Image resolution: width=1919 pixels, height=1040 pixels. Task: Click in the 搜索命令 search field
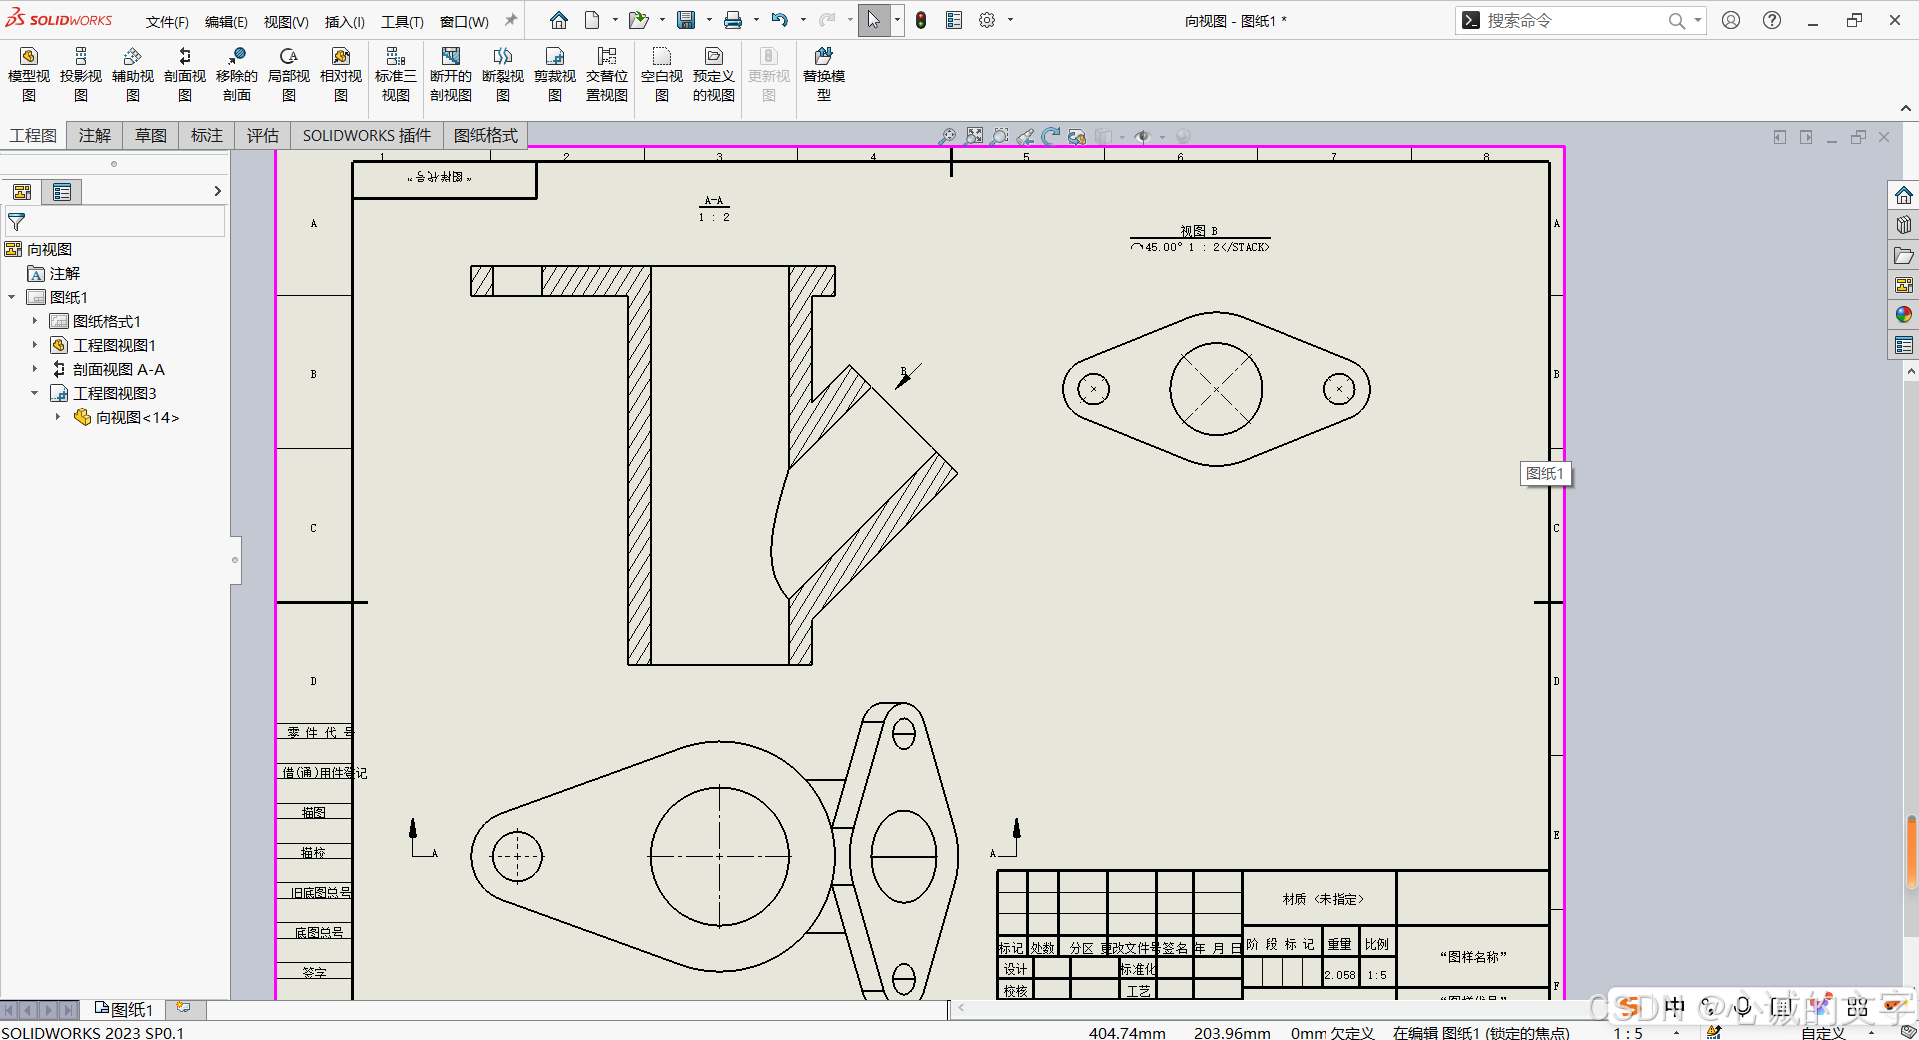[x=1575, y=20]
